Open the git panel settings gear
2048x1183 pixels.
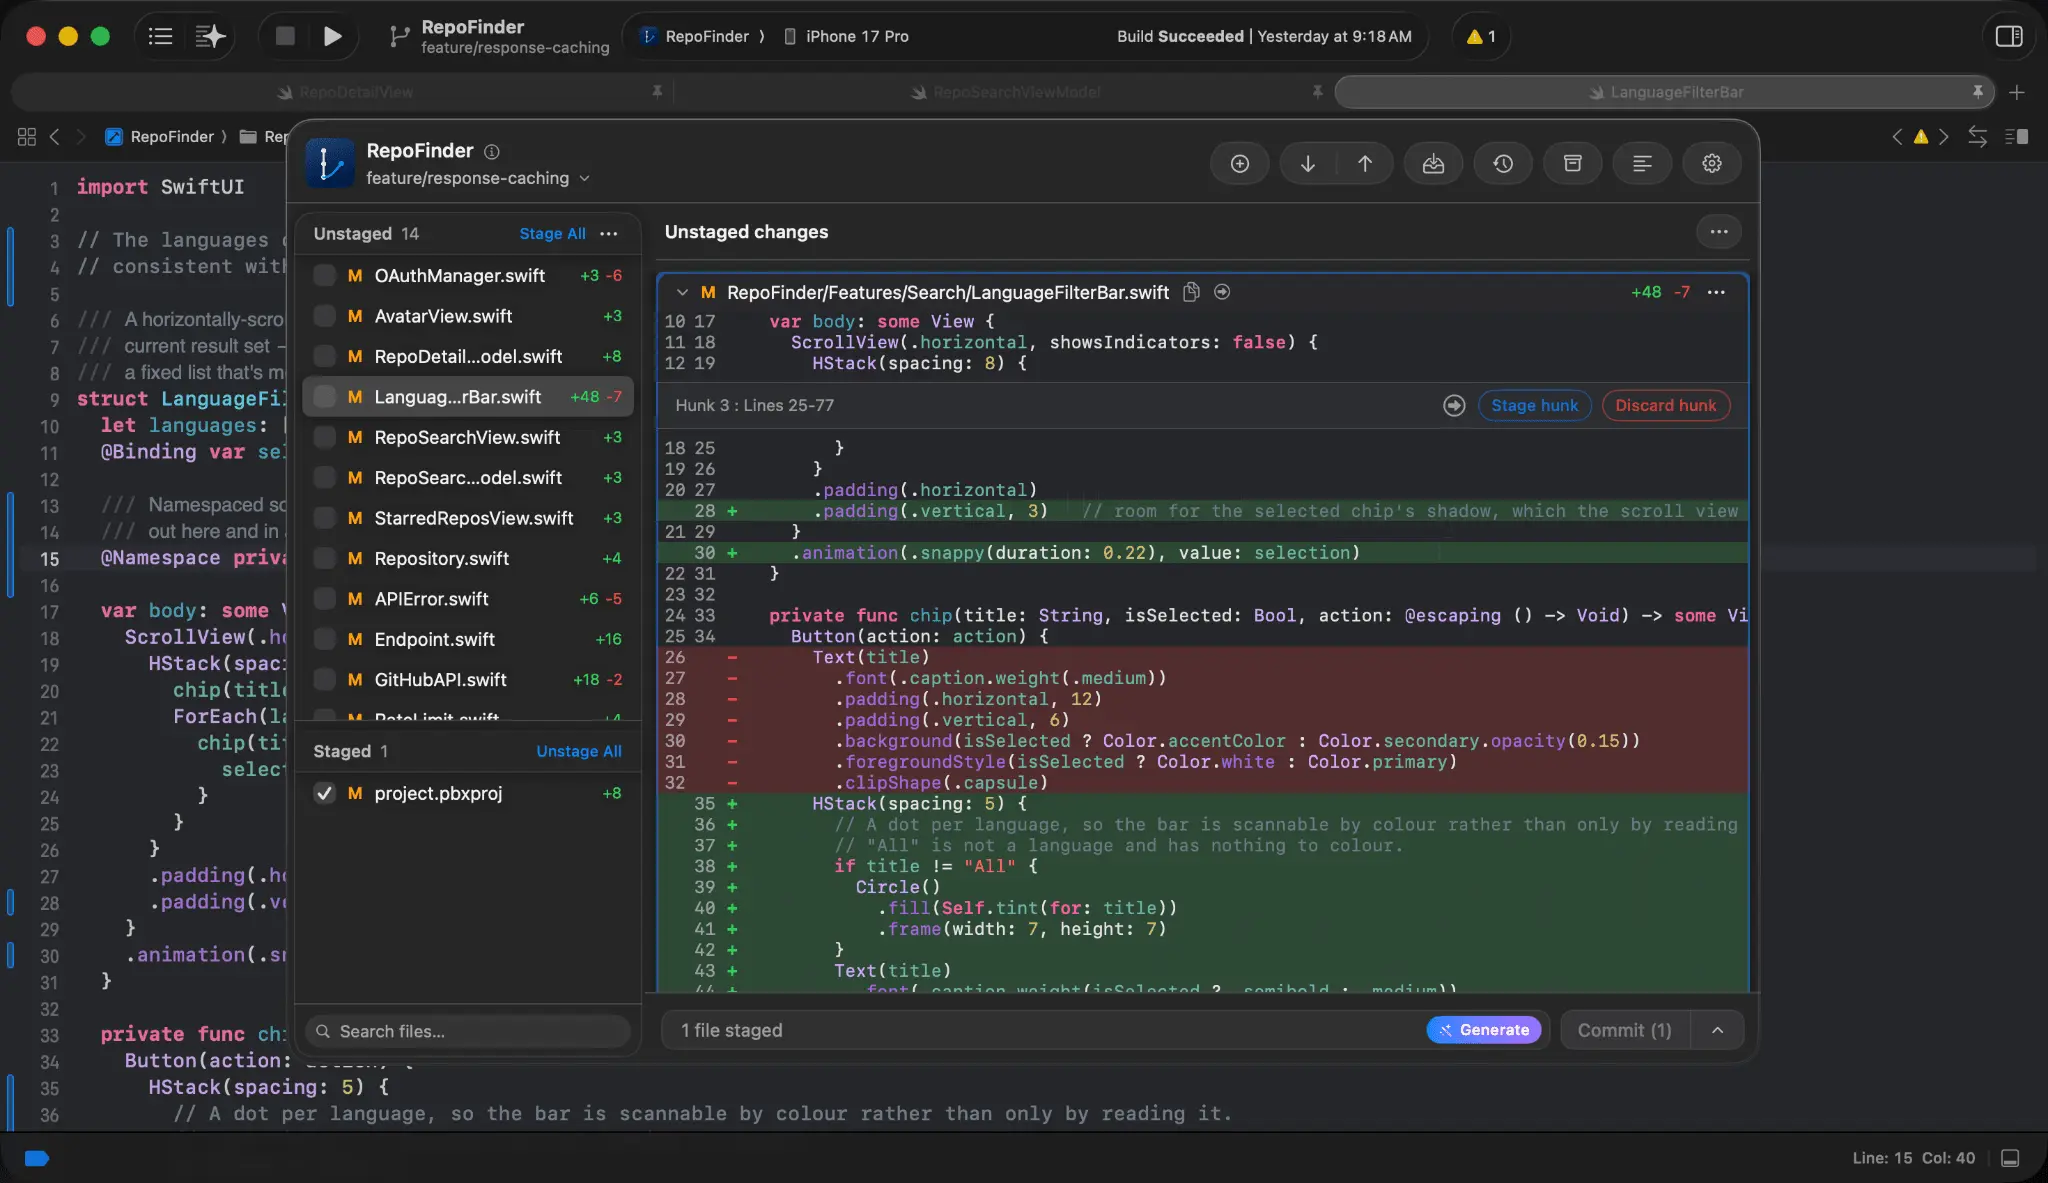pyautogui.click(x=1712, y=164)
